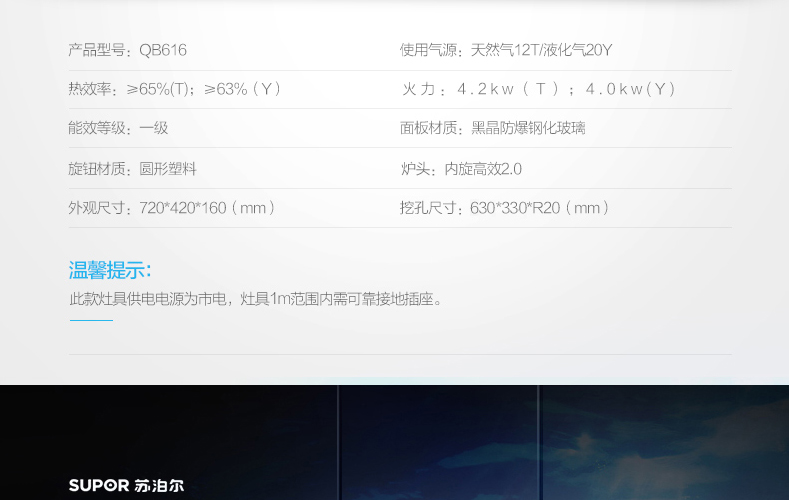This screenshot has width=789, height=500.
Task: Click the 火力 firepower 4.2kw specification
Action: coord(539,89)
